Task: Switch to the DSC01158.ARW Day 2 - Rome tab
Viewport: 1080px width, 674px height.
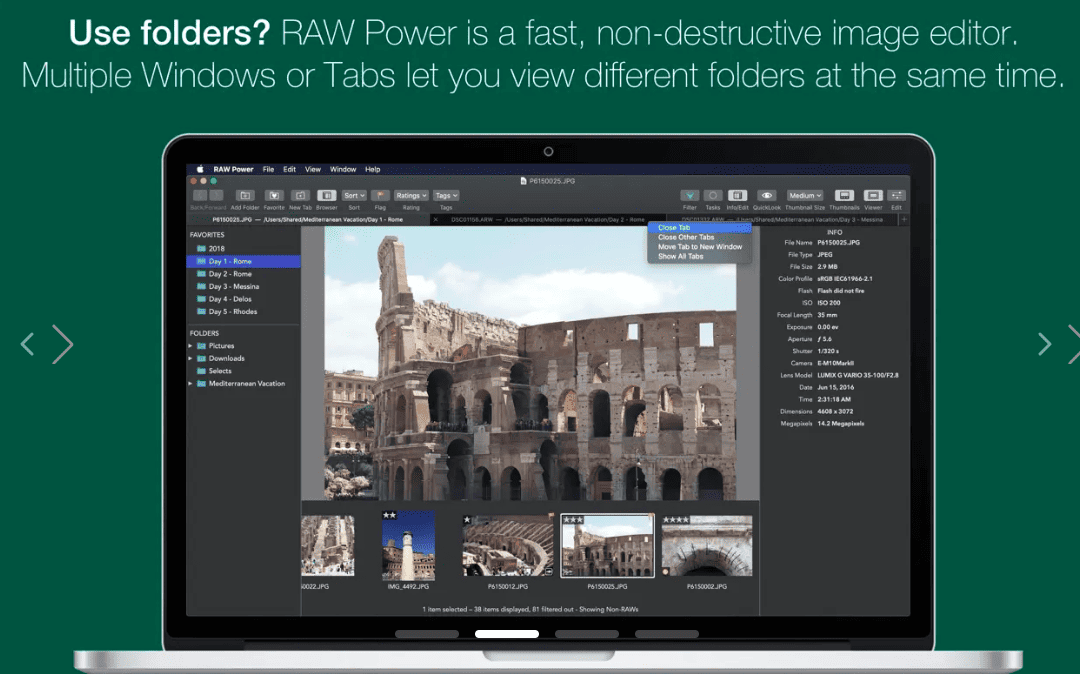Action: point(548,220)
